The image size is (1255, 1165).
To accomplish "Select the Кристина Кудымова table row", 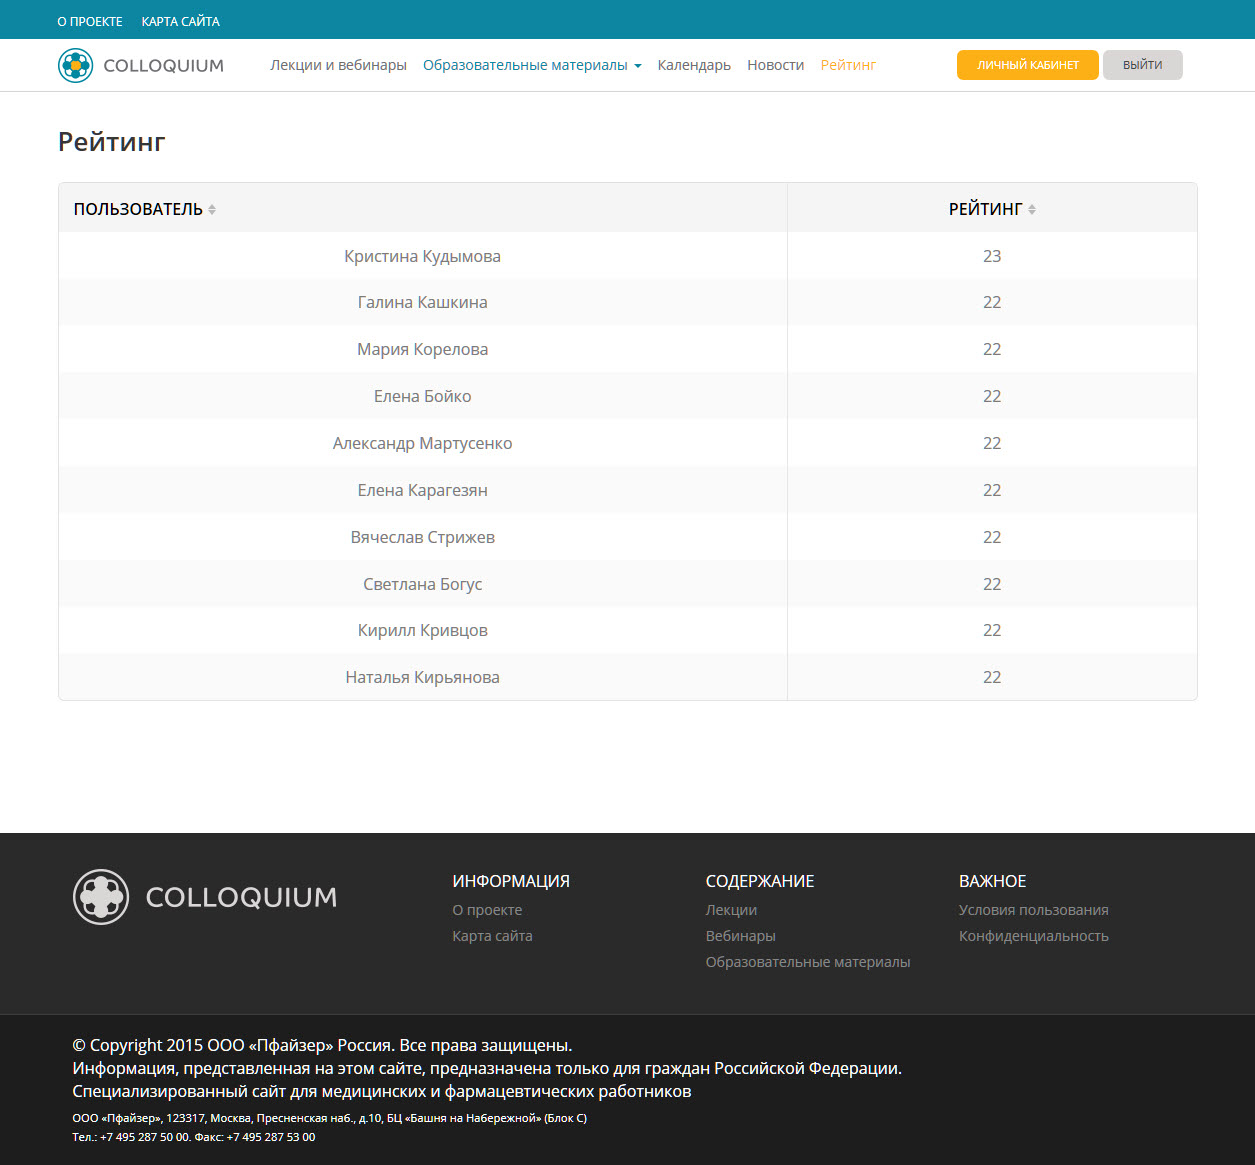I will click(x=422, y=257).
